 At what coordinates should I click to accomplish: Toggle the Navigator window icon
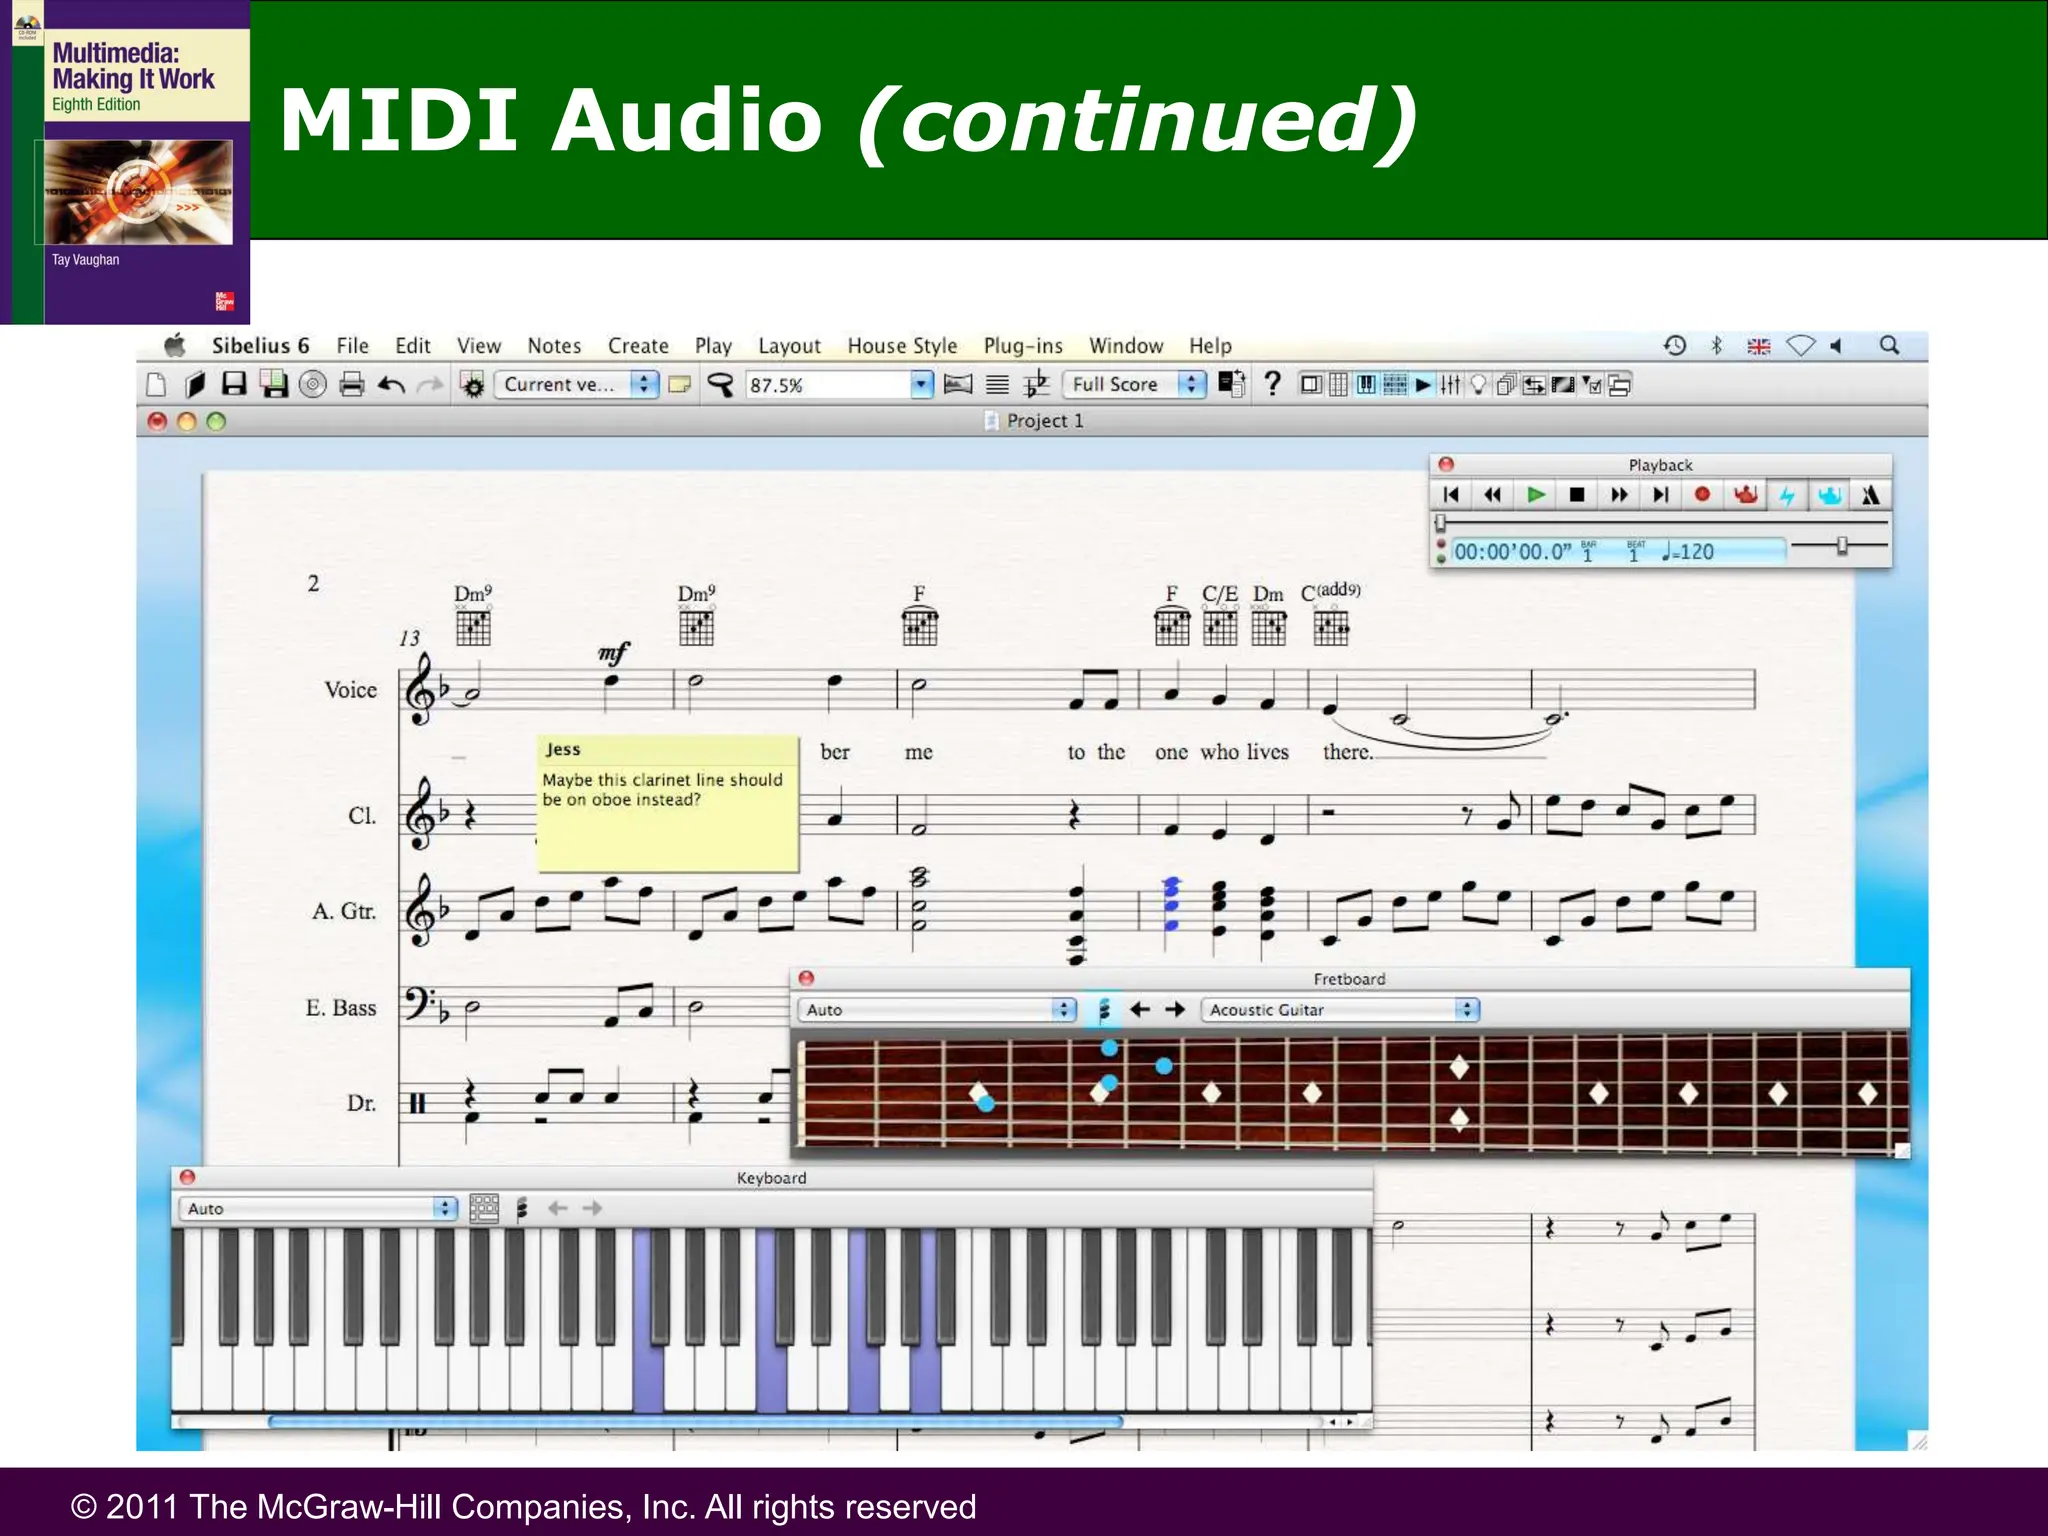(x=1311, y=385)
